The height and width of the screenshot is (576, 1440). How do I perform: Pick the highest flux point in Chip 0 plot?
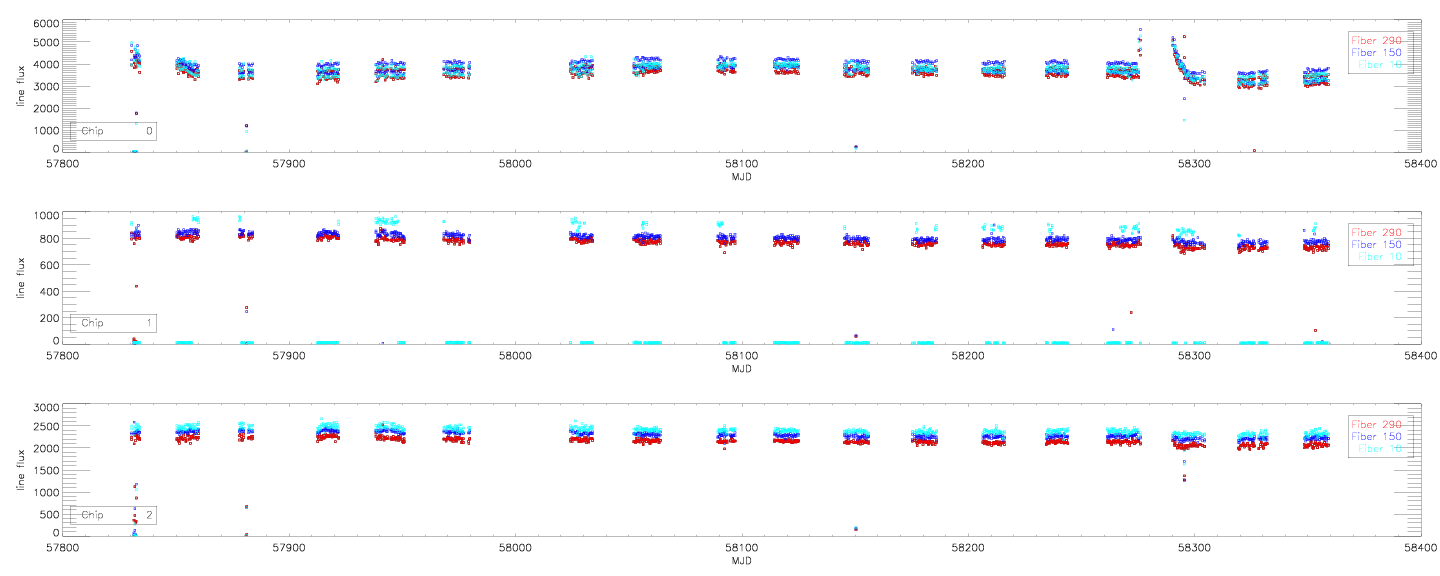click(x=1140, y=30)
